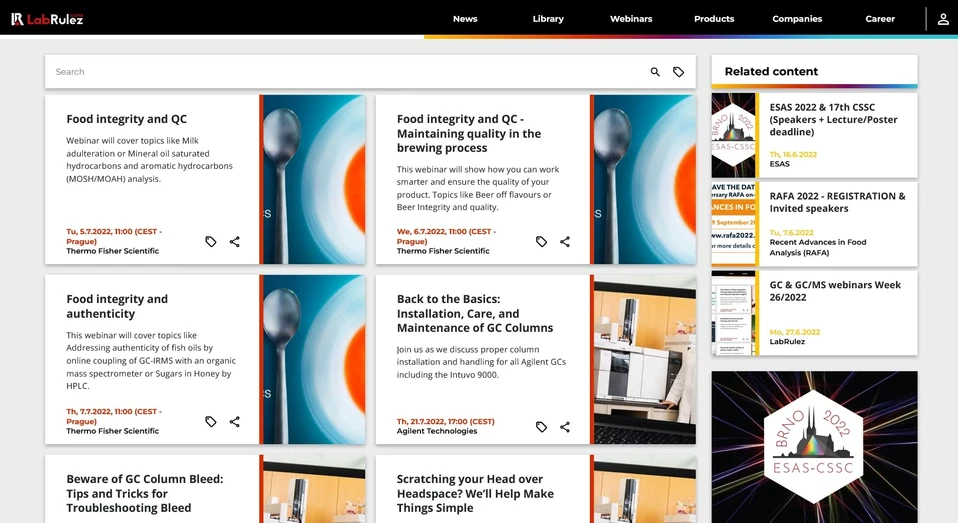Click the Th, 21.7.2022, 17:00 (CEST) date
Viewport: 958px width, 523px height.
(445, 422)
